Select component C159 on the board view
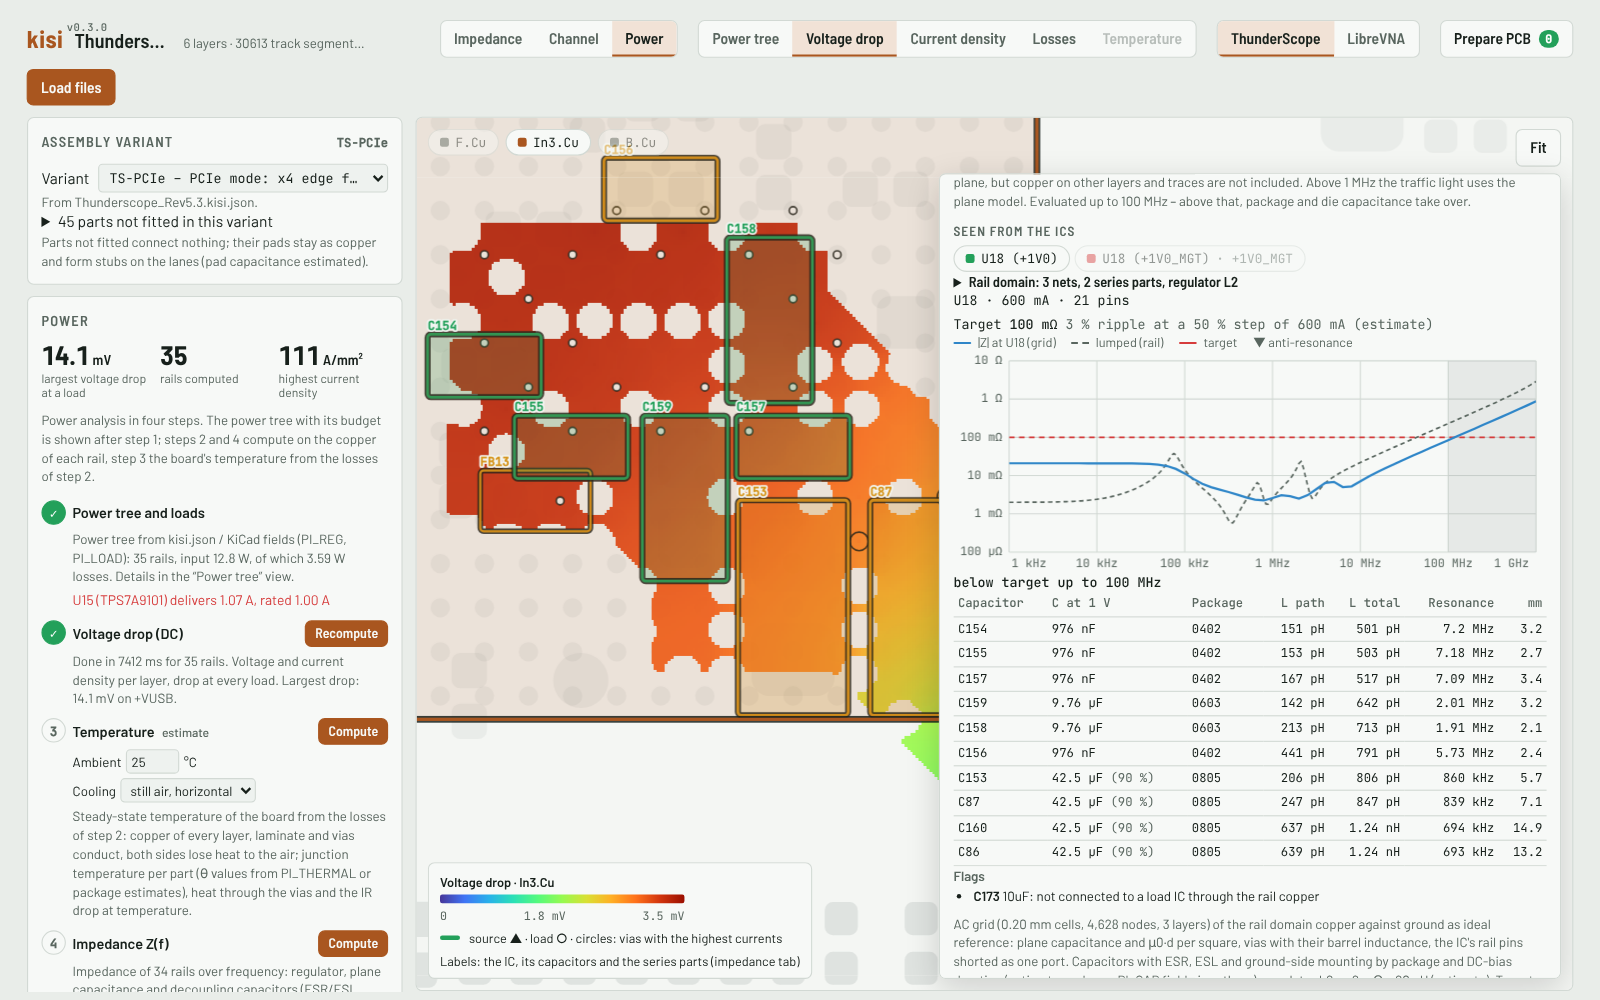The image size is (1600, 1000). [685, 497]
